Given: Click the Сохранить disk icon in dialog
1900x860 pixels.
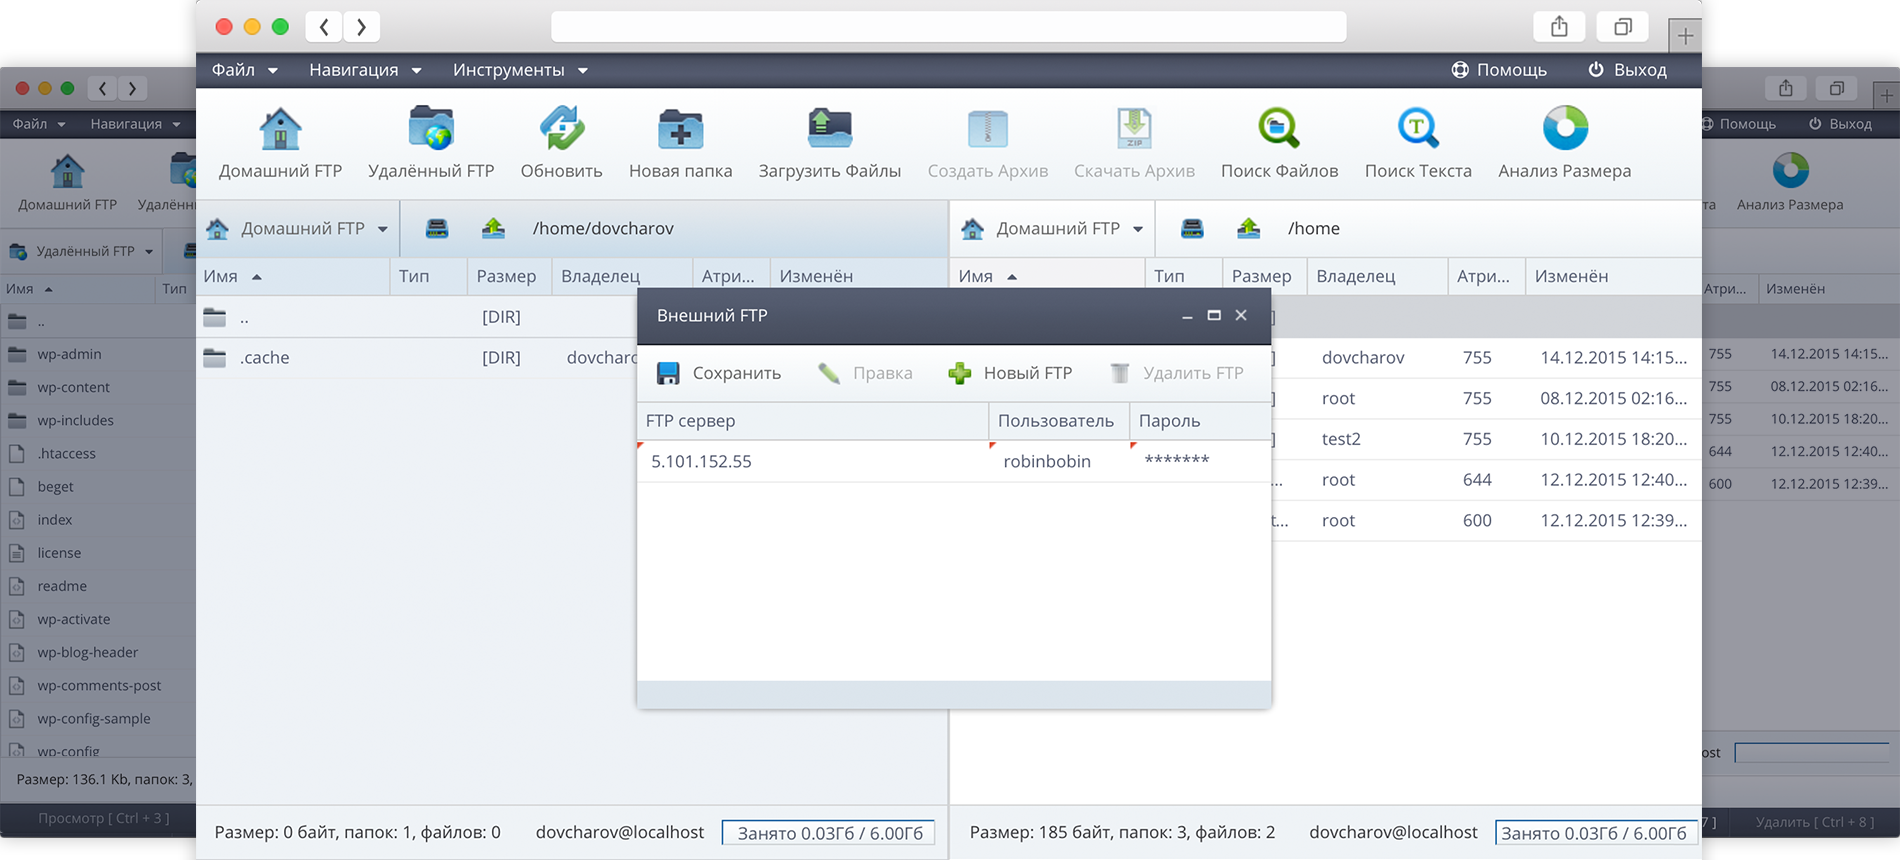Looking at the screenshot, I should click(668, 373).
